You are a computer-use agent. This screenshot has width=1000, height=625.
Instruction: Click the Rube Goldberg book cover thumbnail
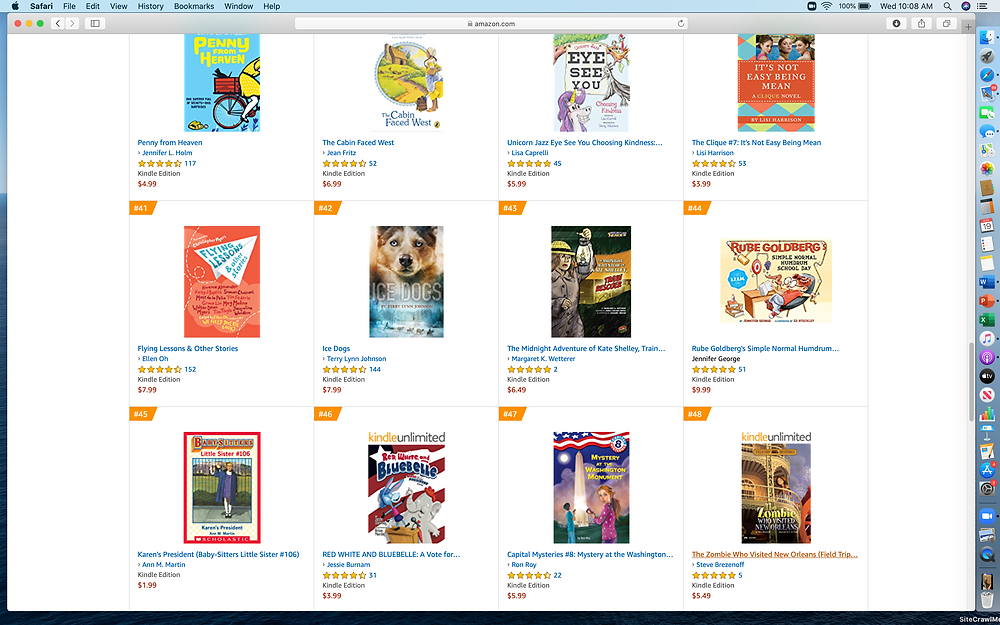(776, 281)
